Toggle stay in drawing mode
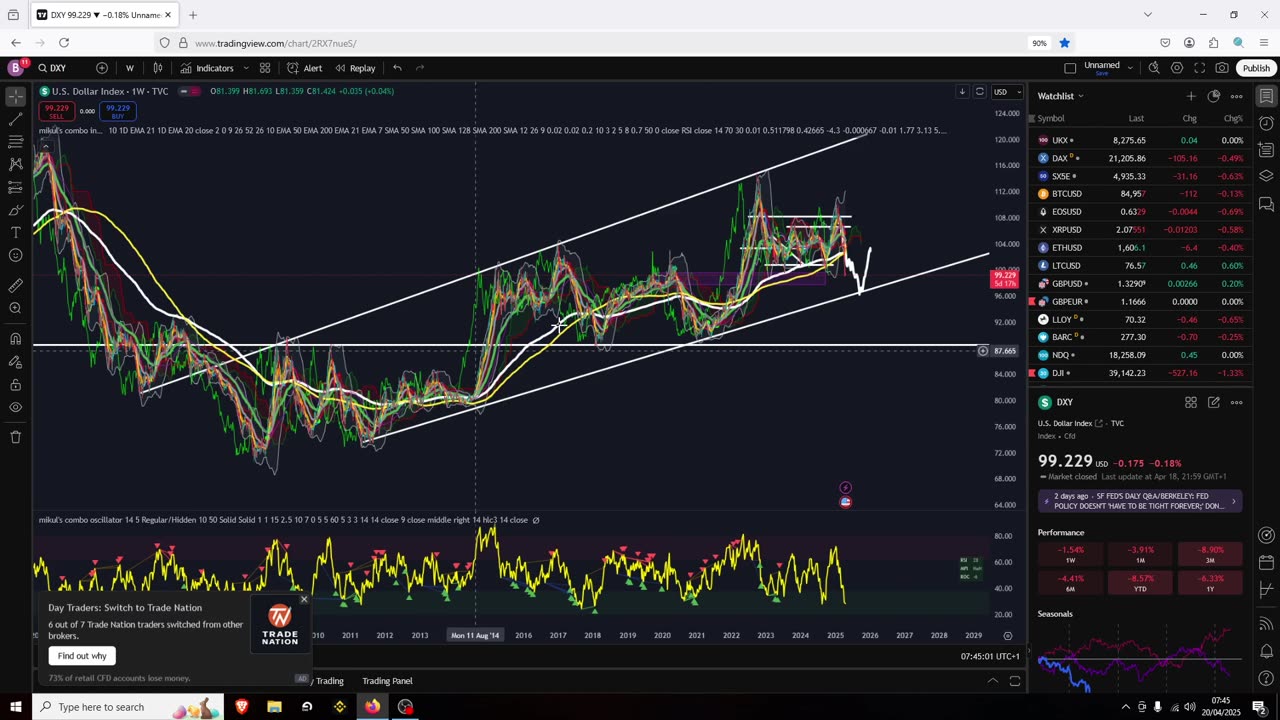This screenshot has height=720, width=1280. [15, 361]
